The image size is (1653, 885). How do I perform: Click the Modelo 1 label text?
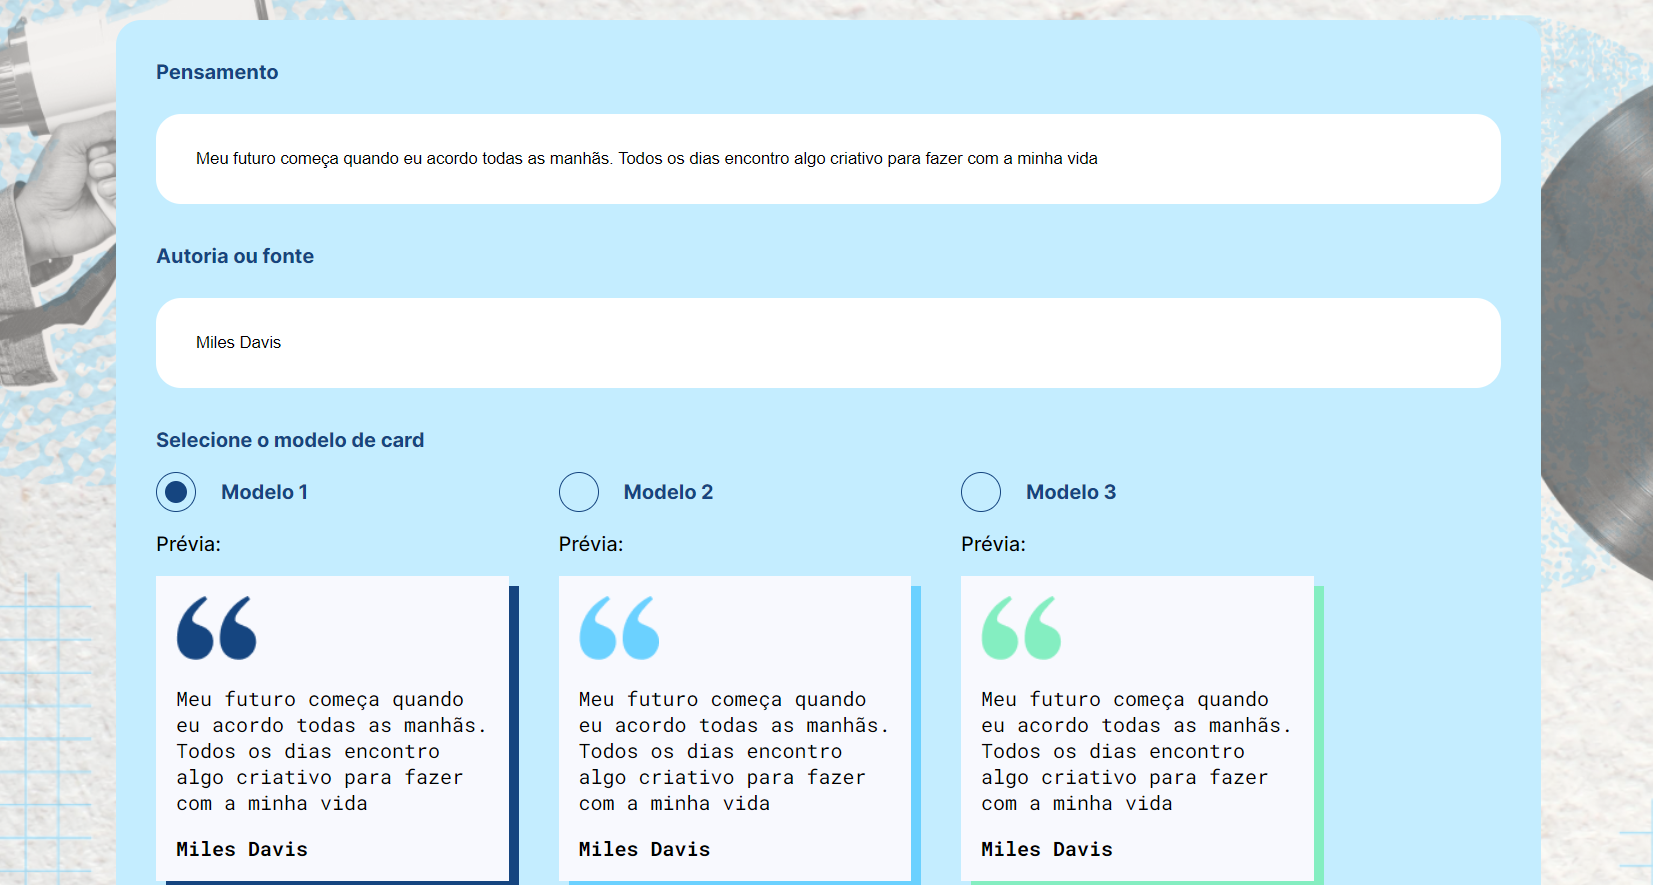[264, 492]
